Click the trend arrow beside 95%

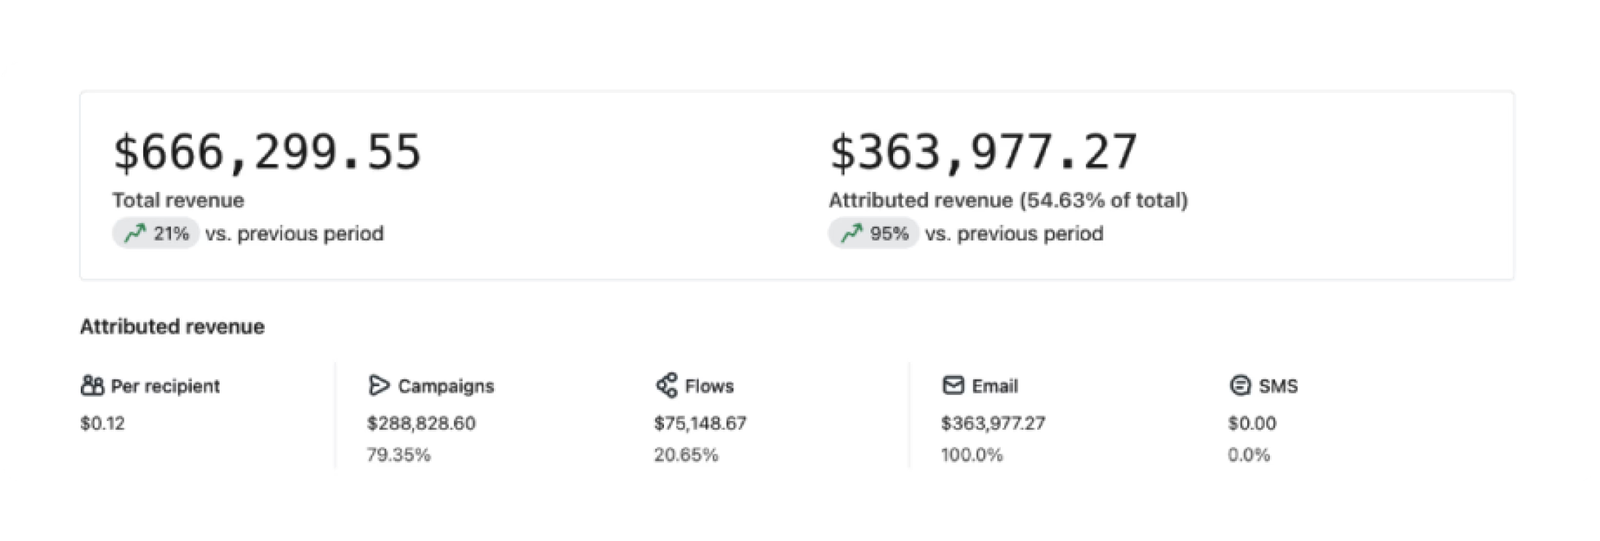coord(851,234)
